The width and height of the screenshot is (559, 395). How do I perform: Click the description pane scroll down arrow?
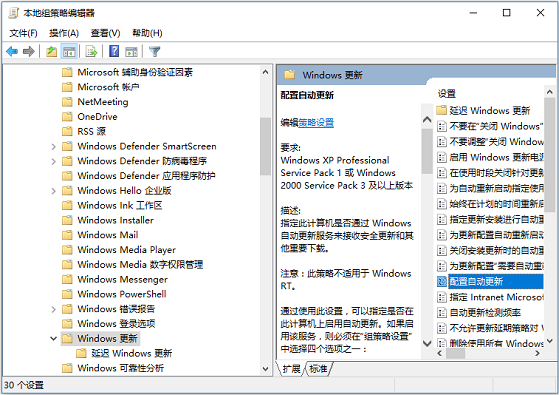(x=427, y=344)
